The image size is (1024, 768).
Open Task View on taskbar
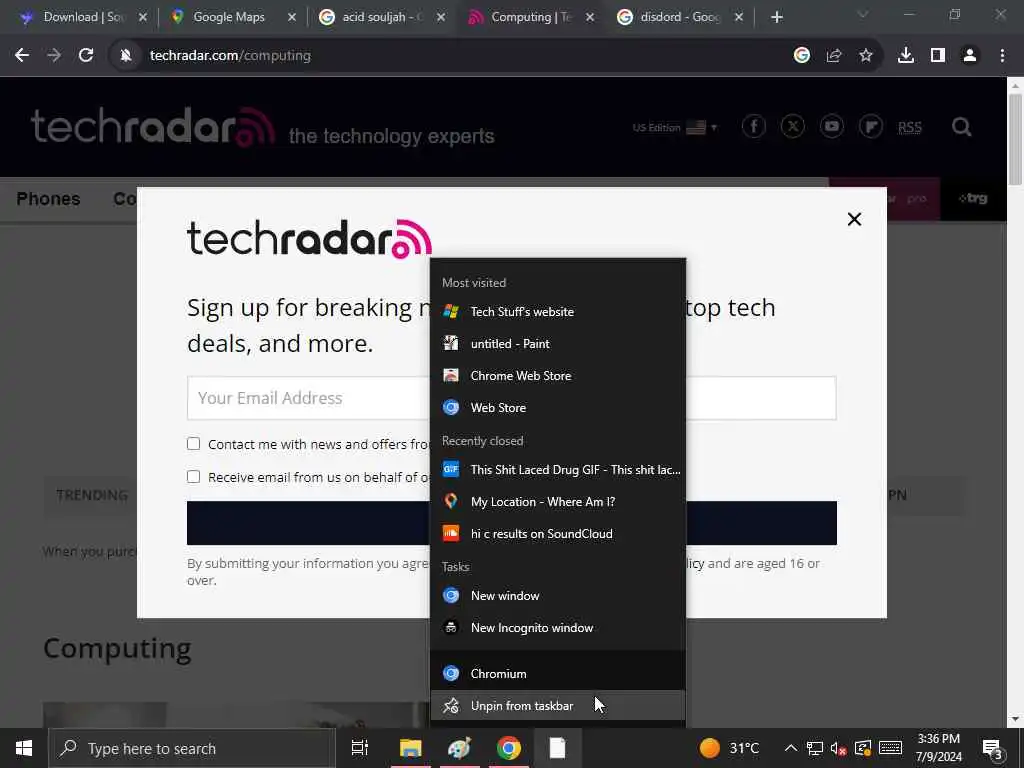(x=360, y=748)
